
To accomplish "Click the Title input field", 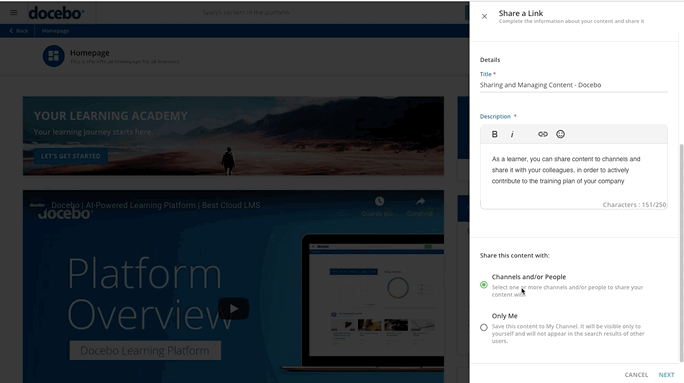I will [x=574, y=85].
